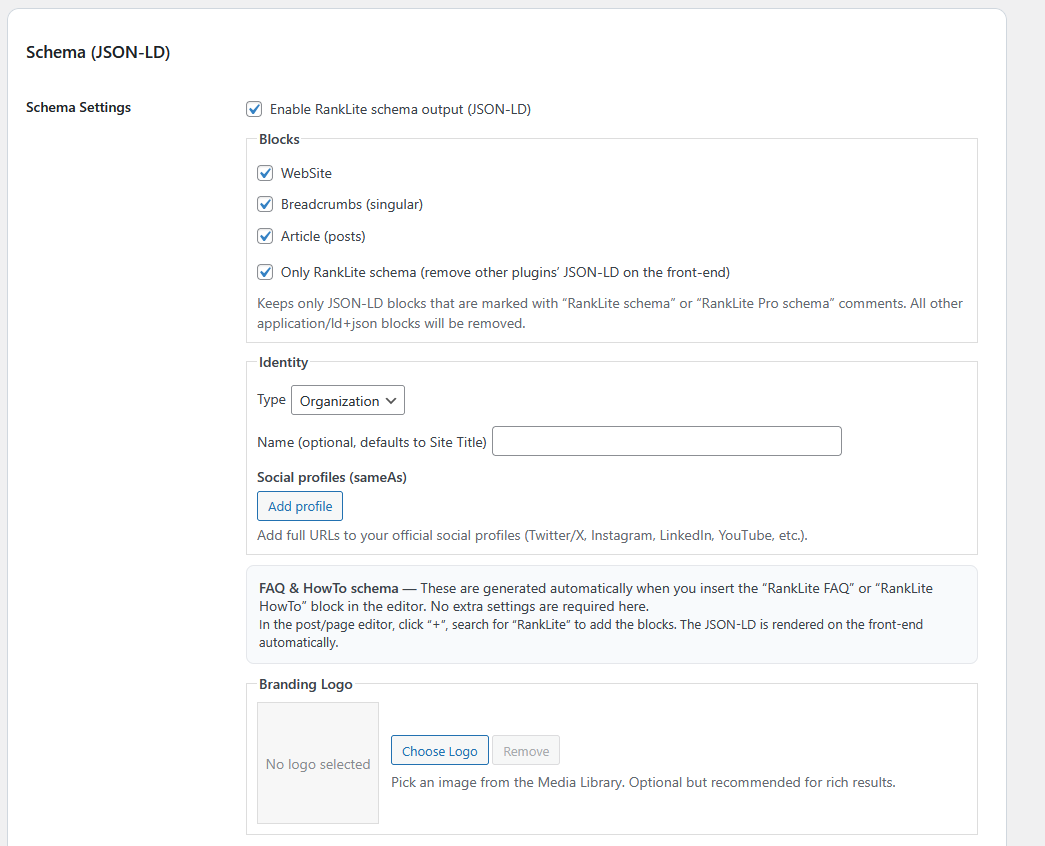Image resolution: width=1045 pixels, height=846 pixels.
Task: Focus the Name (optional) input field
Action: [666, 441]
